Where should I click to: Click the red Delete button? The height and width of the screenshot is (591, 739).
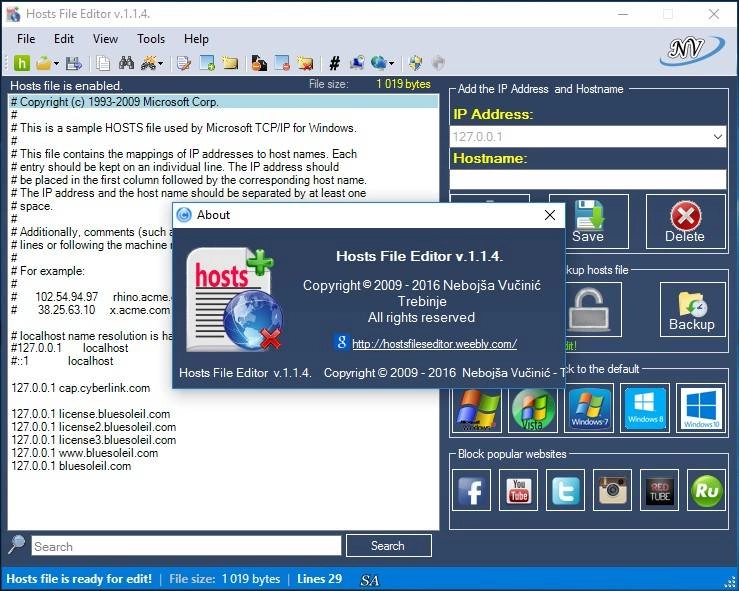(685, 222)
